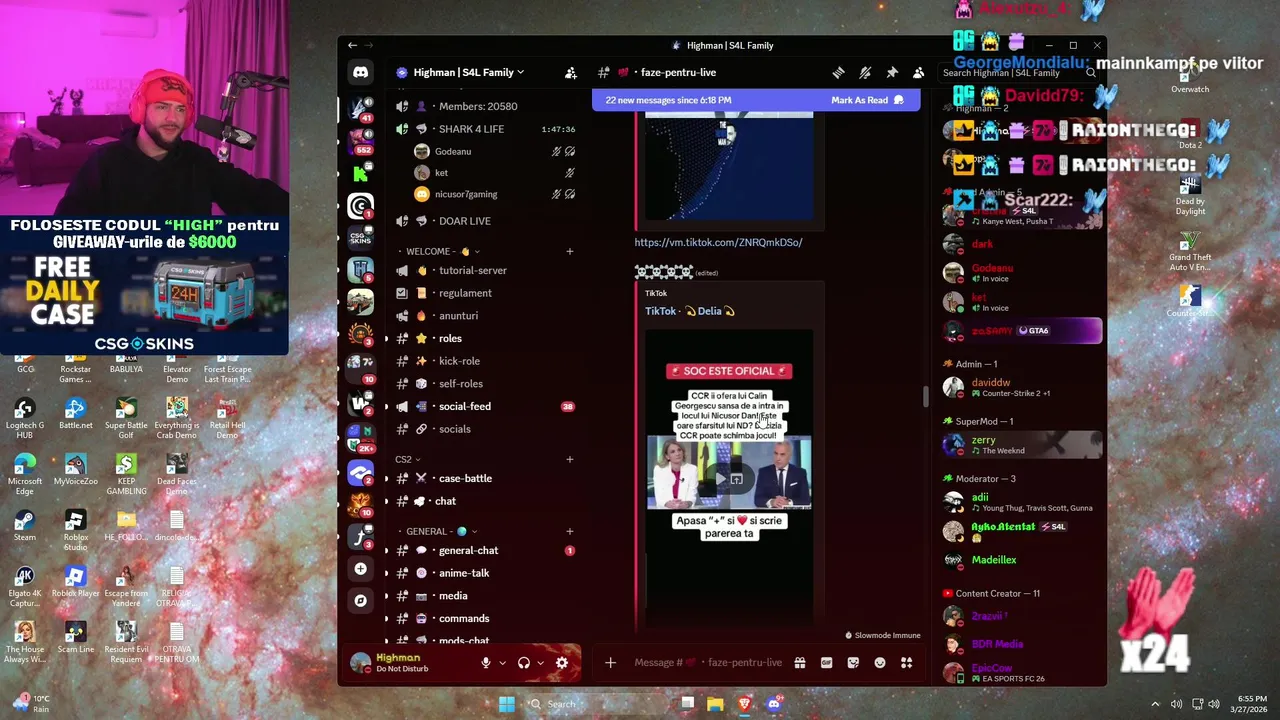This screenshot has height=720, width=1280.
Task: Open Discord direct messages home icon
Action: coord(360,72)
